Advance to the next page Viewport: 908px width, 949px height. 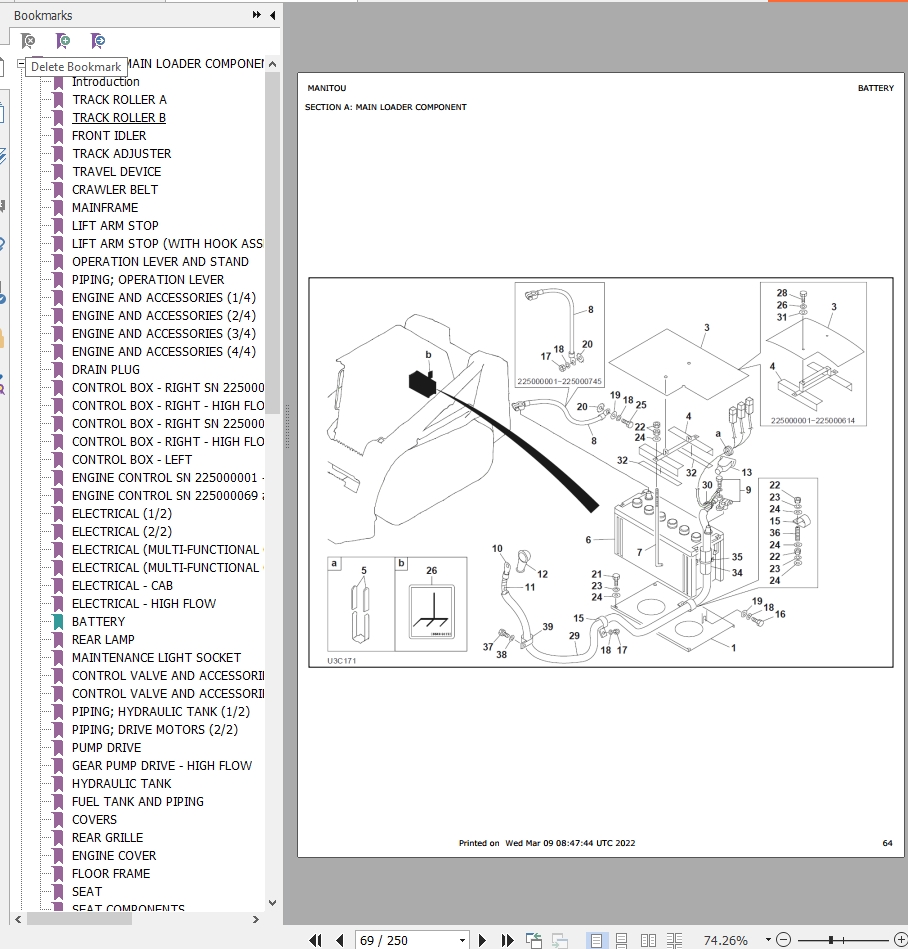click(x=483, y=940)
